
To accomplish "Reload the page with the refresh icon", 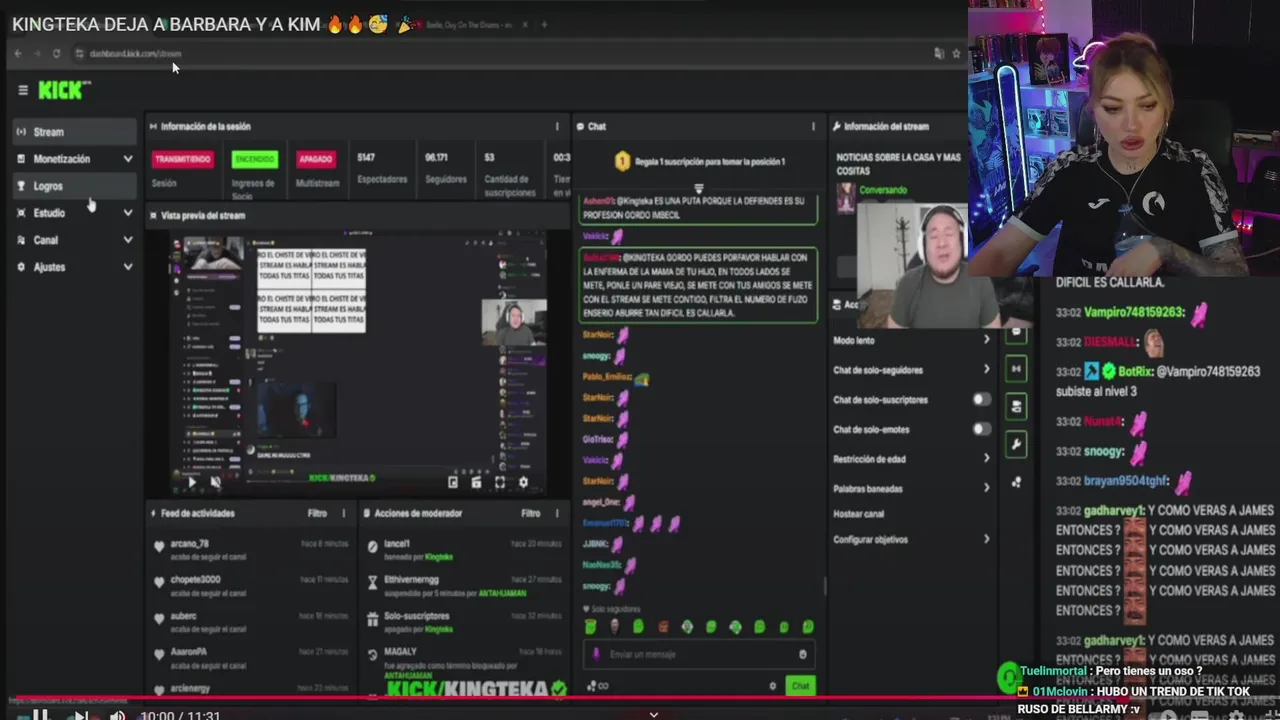I will (56, 53).
